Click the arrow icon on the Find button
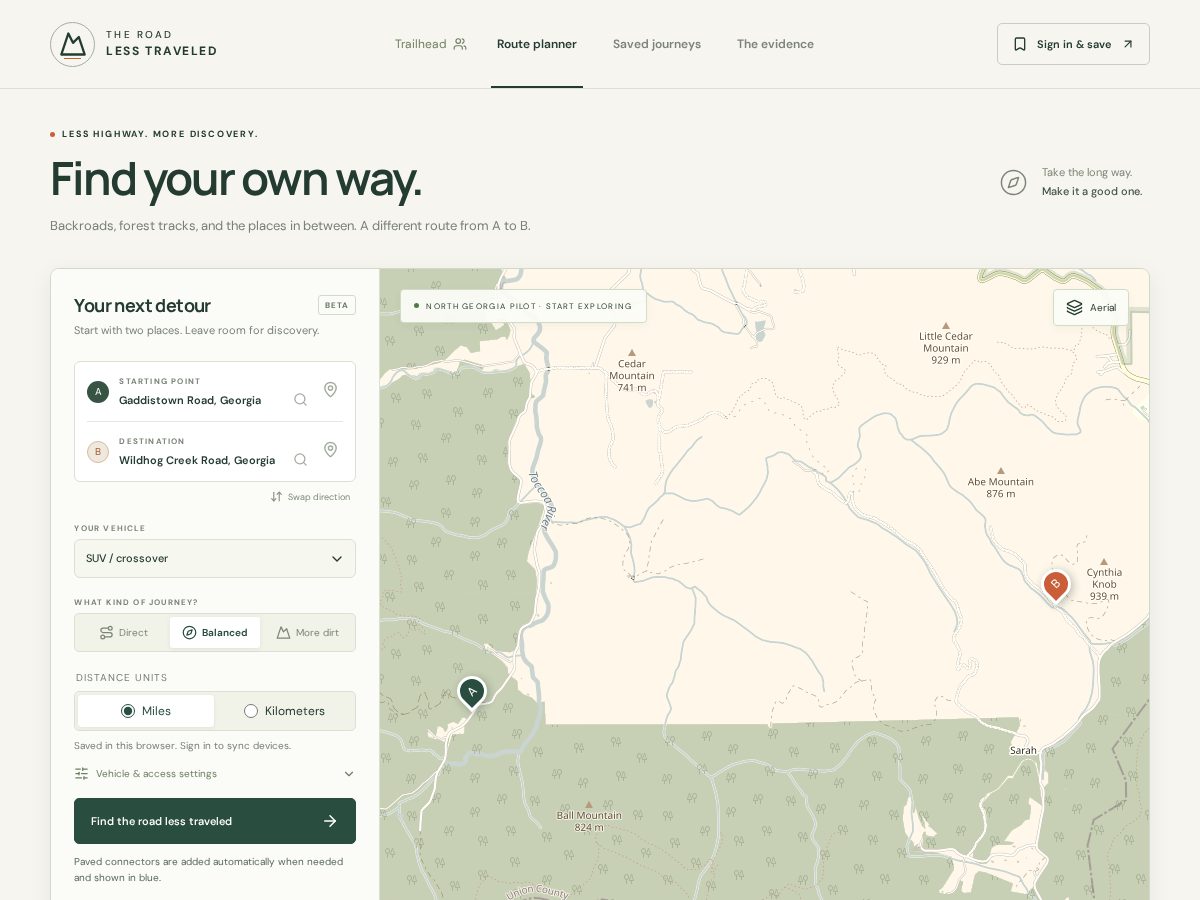Image resolution: width=1200 pixels, height=900 pixels. point(330,821)
